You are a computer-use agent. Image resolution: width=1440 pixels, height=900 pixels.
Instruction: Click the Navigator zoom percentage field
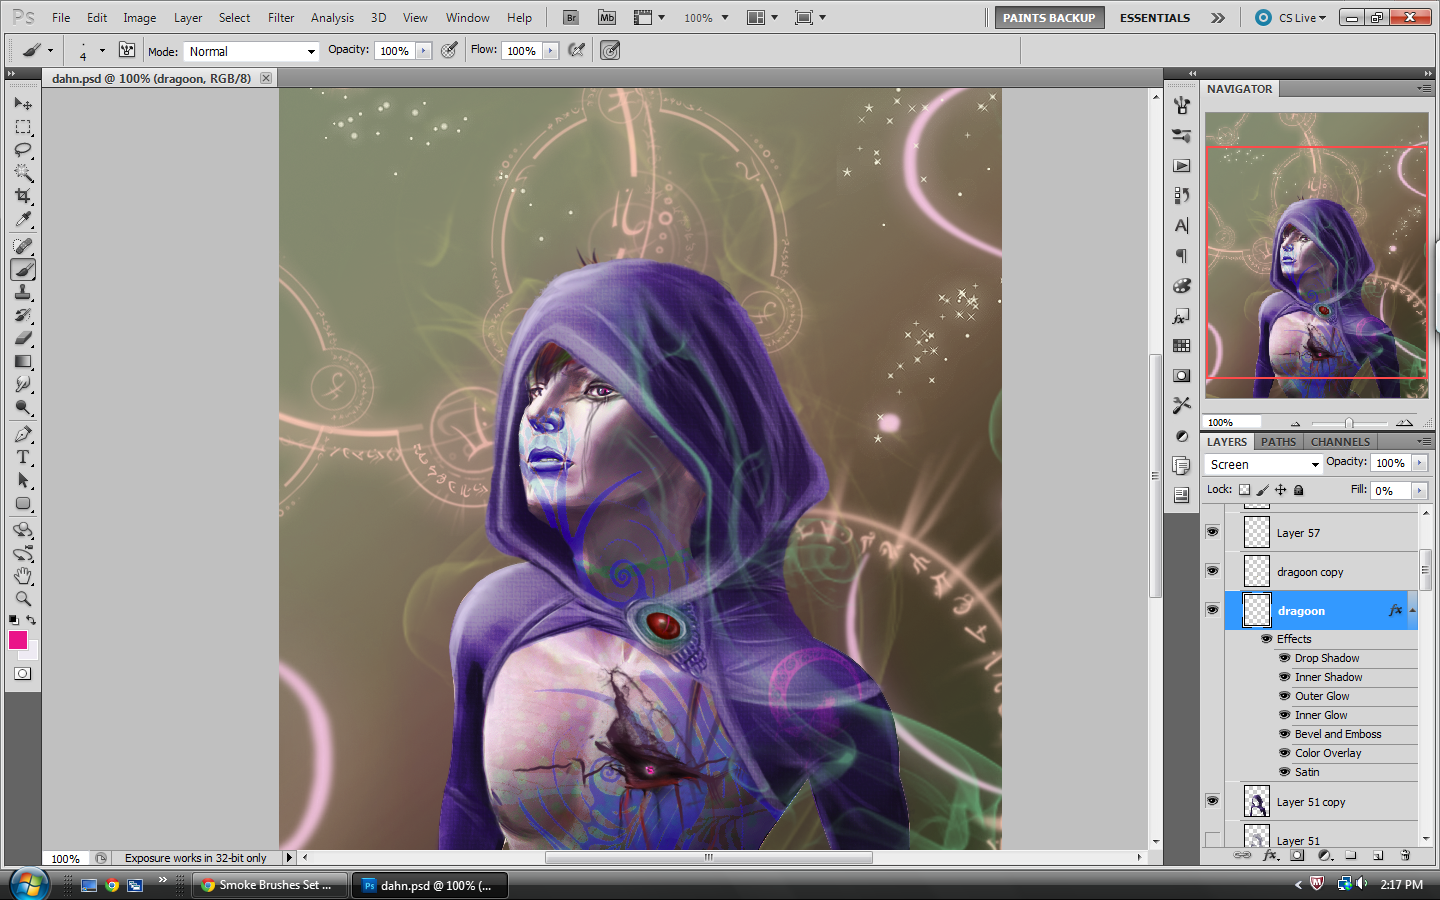pyautogui.click(x=1231, y=423)
